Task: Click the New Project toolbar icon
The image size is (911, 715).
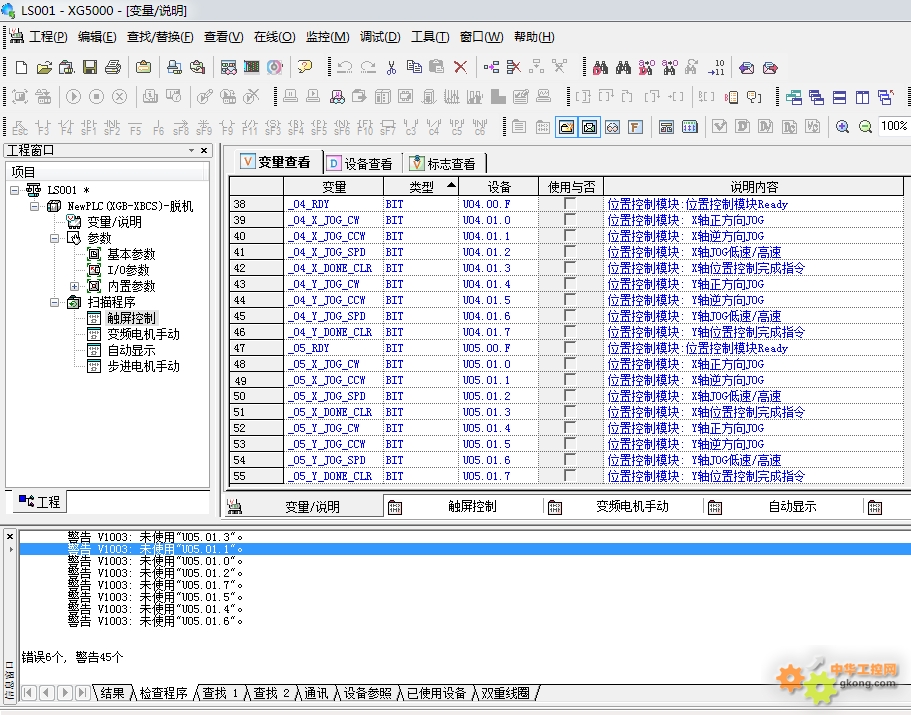Action: [x=21, y=67]
